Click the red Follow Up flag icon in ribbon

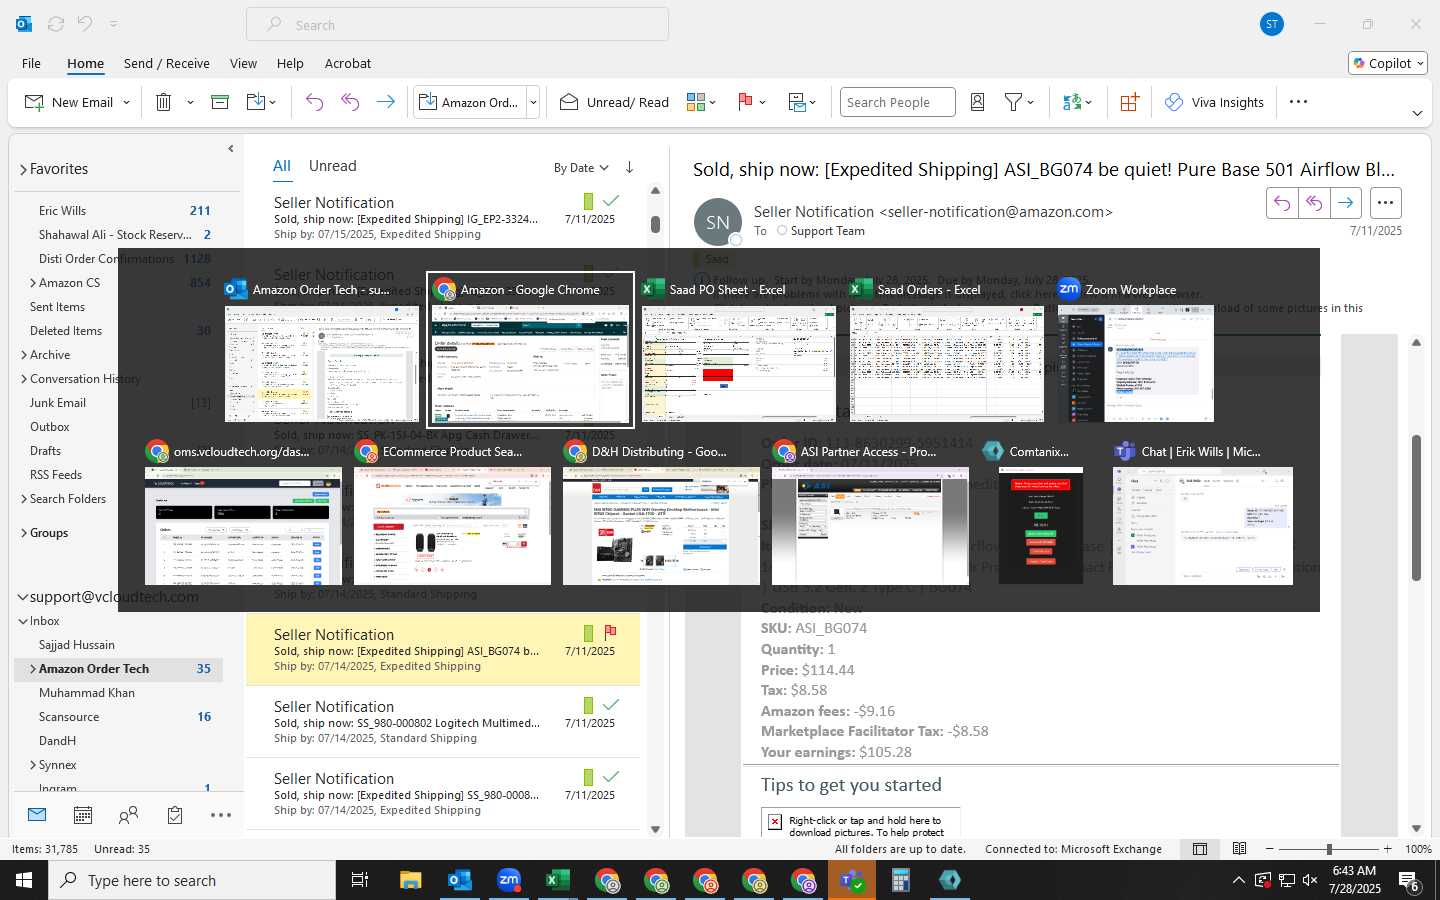click(745, 102)
